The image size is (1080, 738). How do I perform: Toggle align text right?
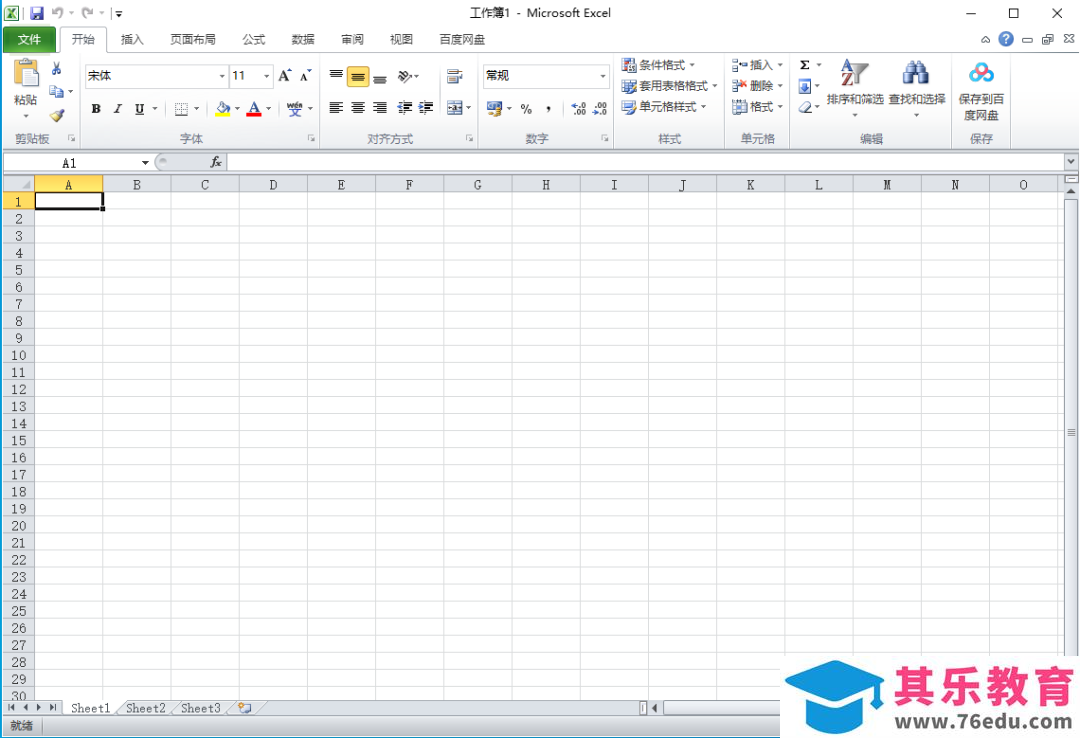pos(380,107)
